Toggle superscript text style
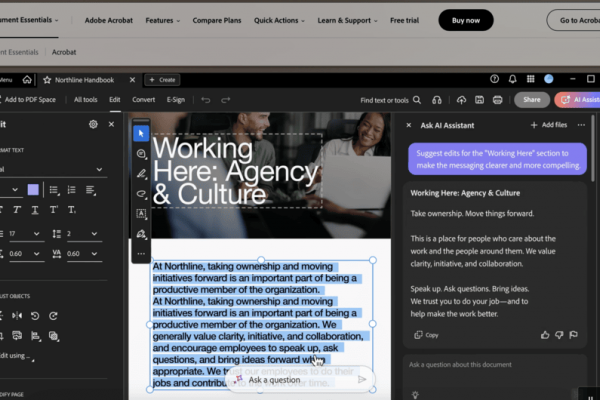The width and height of the screenshot is (600, 400). click(x=54, y=210)
